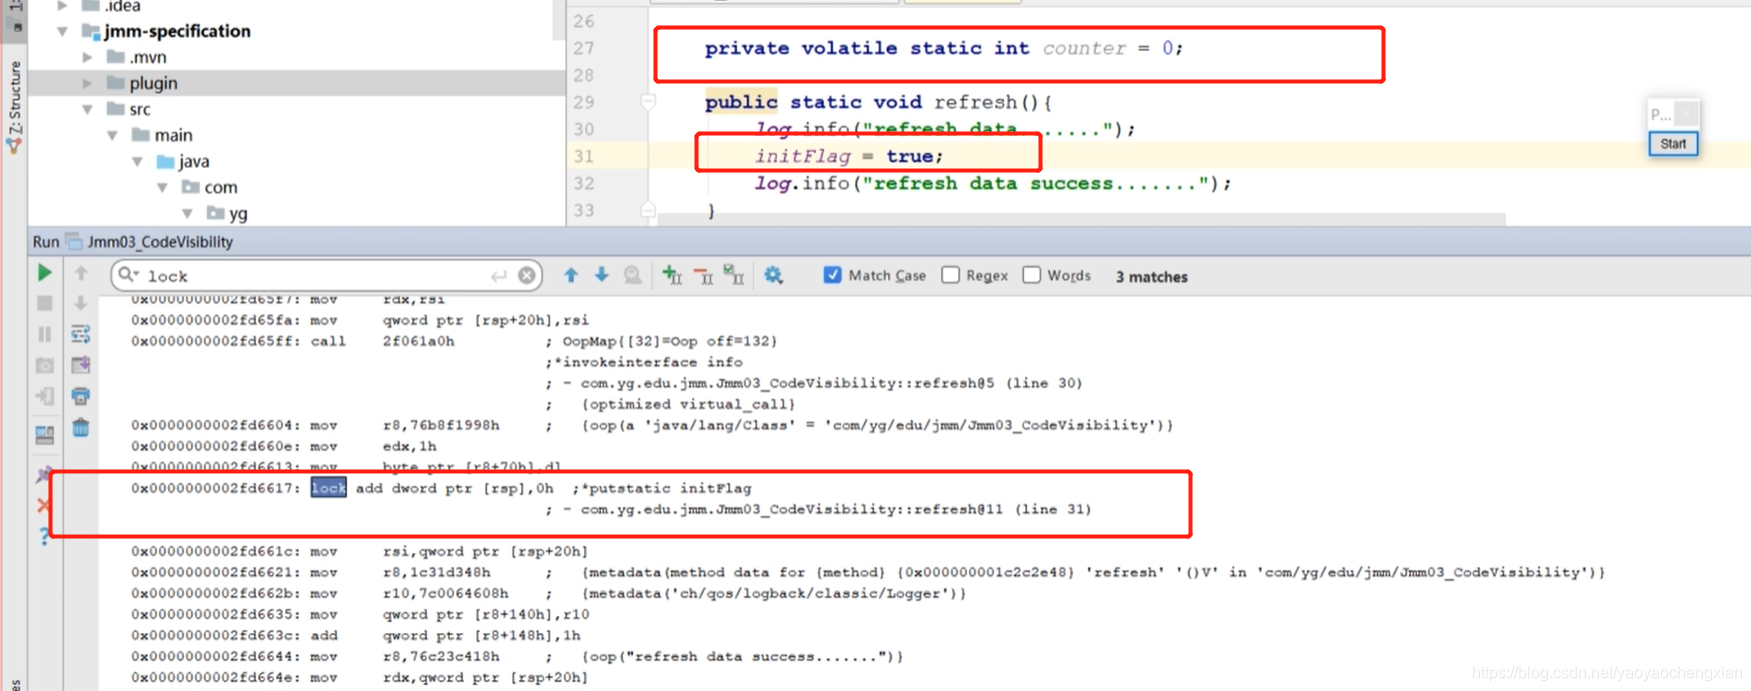Select the plugin folder in project tree
The height and width of the screenshot is (691, 1751).
click(297, 83)
